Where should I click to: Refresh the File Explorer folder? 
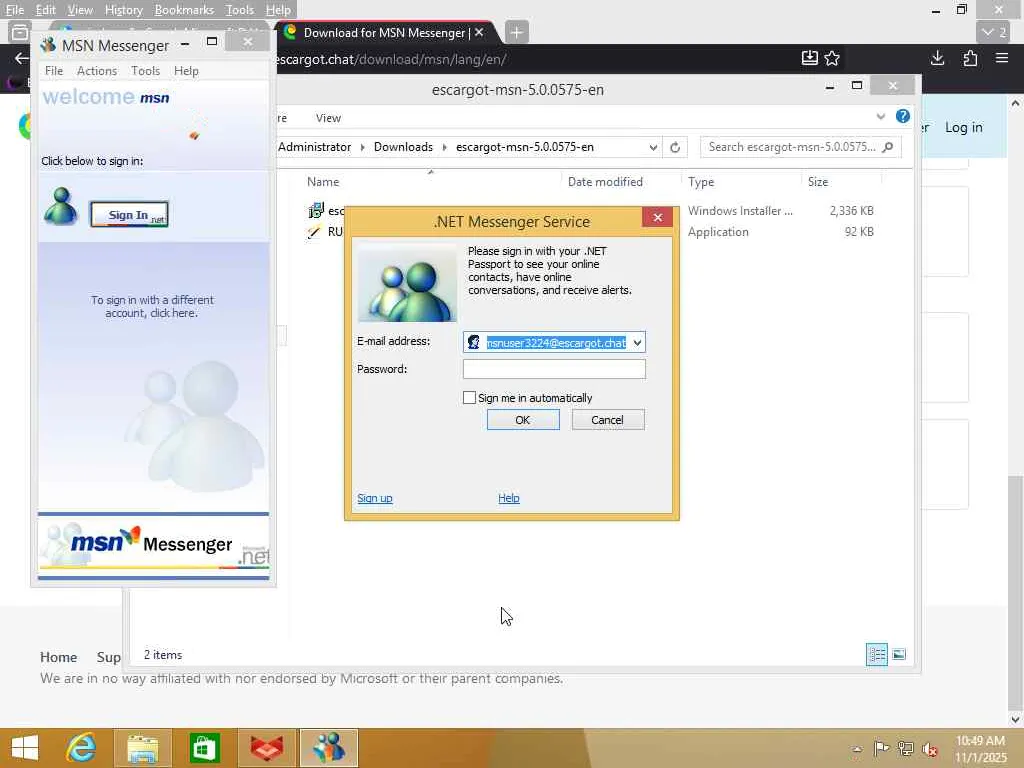[675, 148]
